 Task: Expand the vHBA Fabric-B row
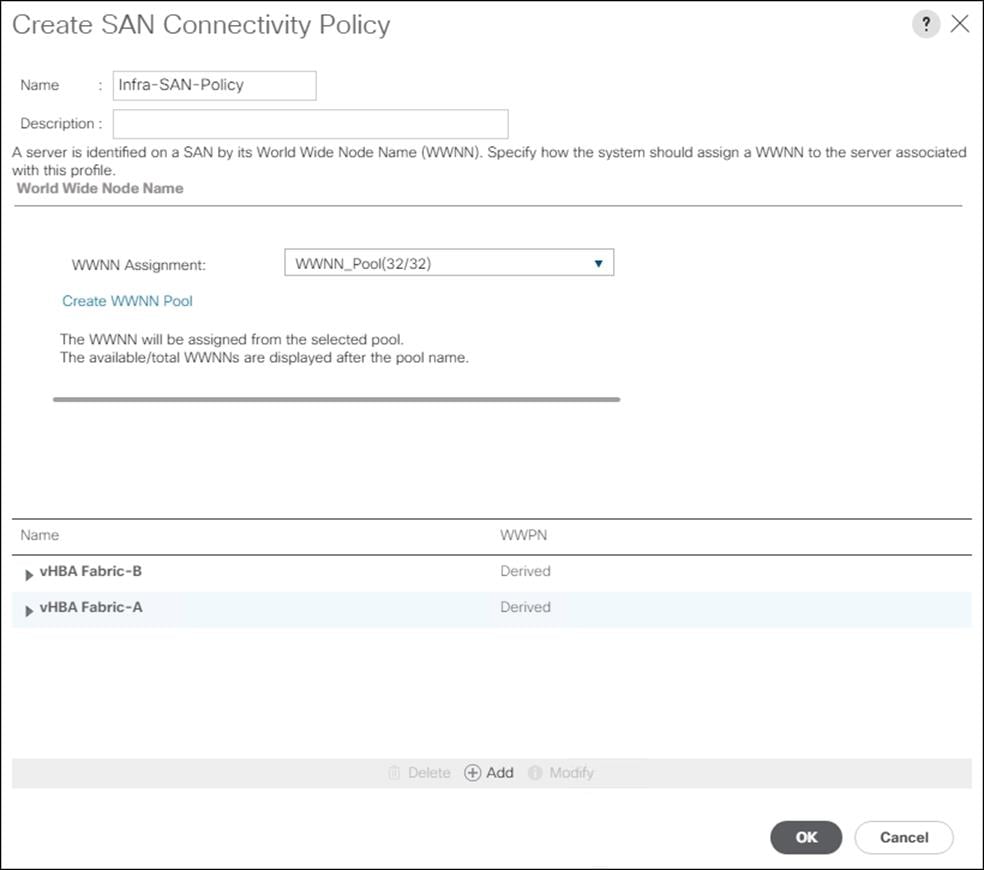click(28, 574)
